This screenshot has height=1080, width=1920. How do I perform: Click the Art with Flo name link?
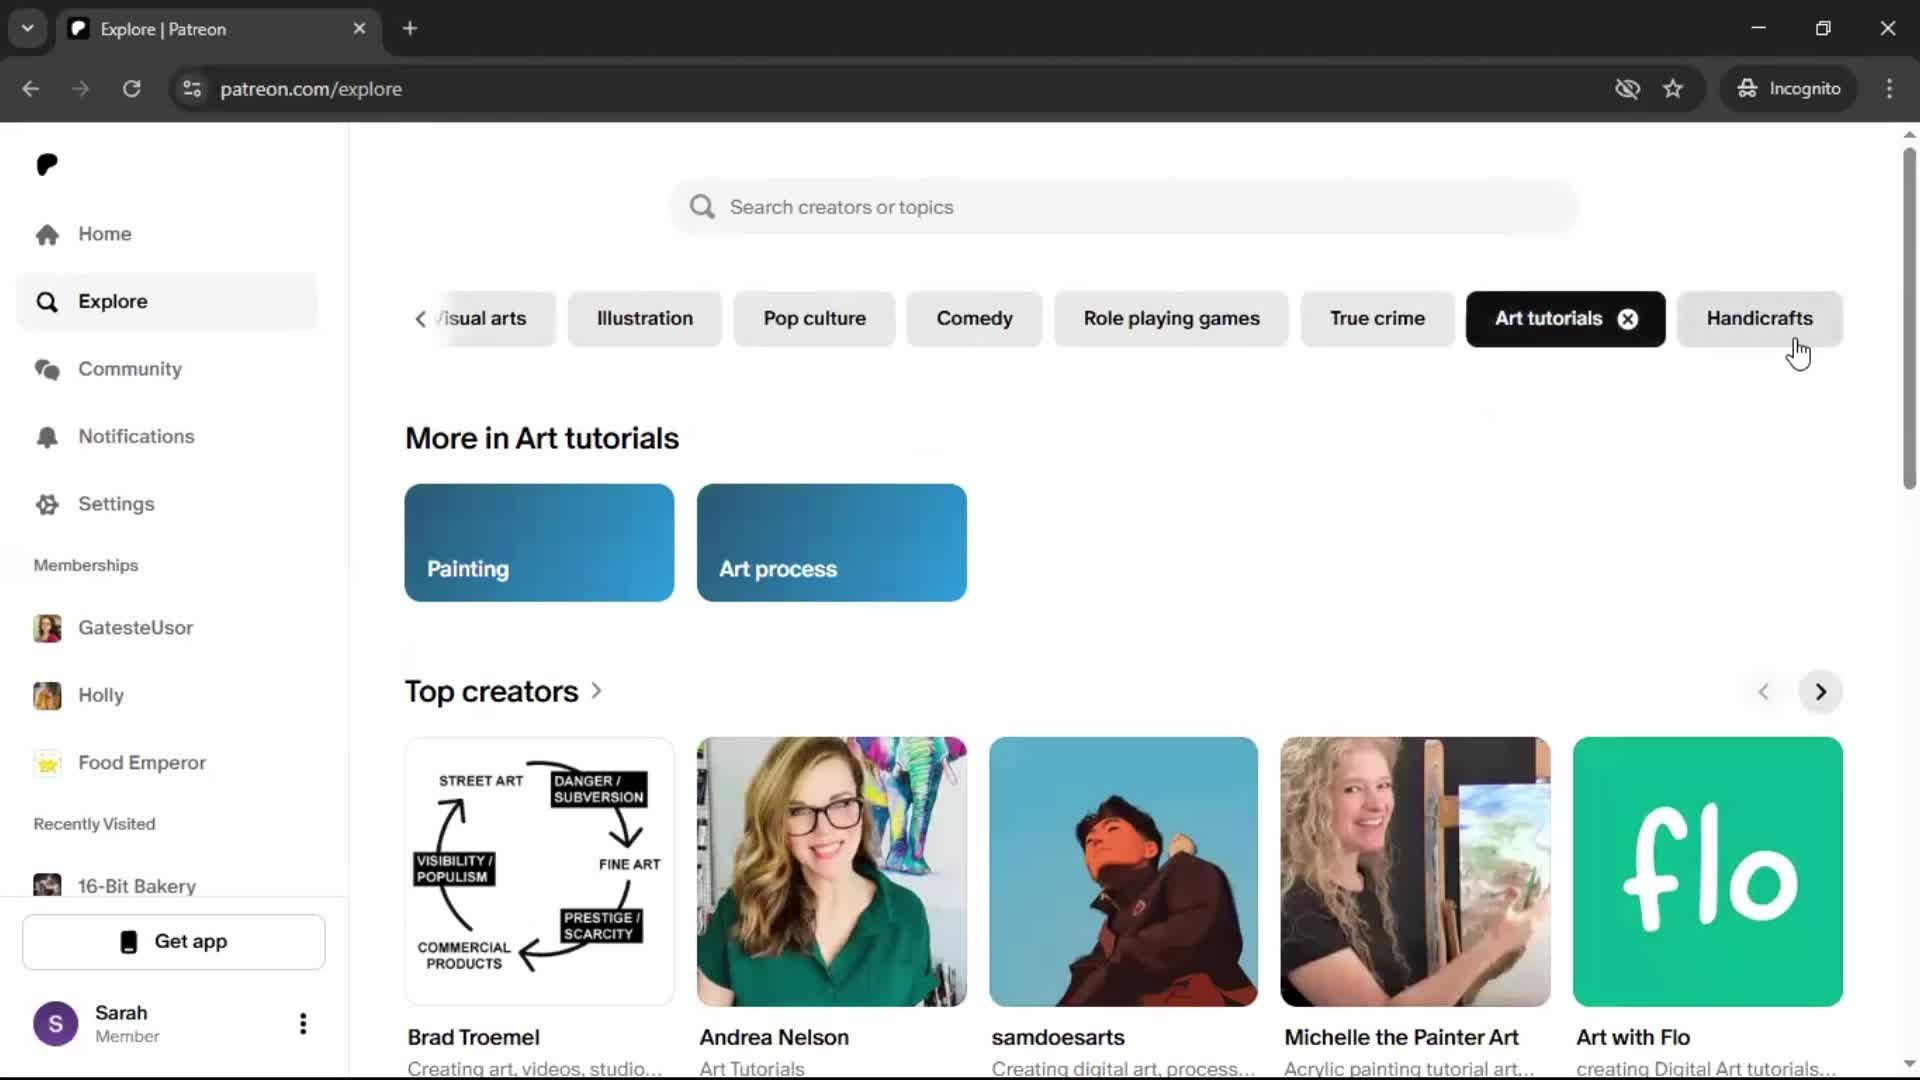[x=1633, y=1038]
